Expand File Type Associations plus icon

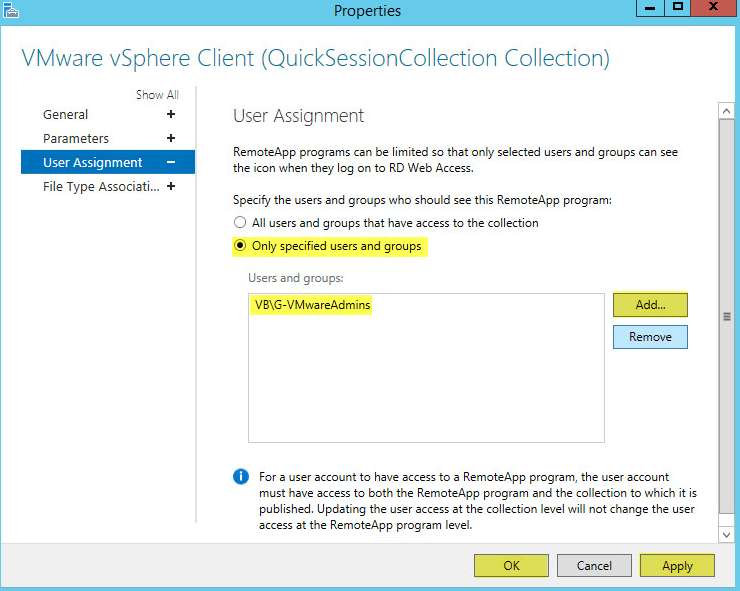pos(171,186)
